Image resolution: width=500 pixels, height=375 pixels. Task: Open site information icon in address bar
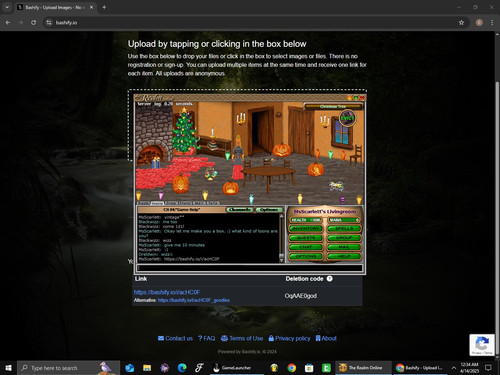point(49,22)
